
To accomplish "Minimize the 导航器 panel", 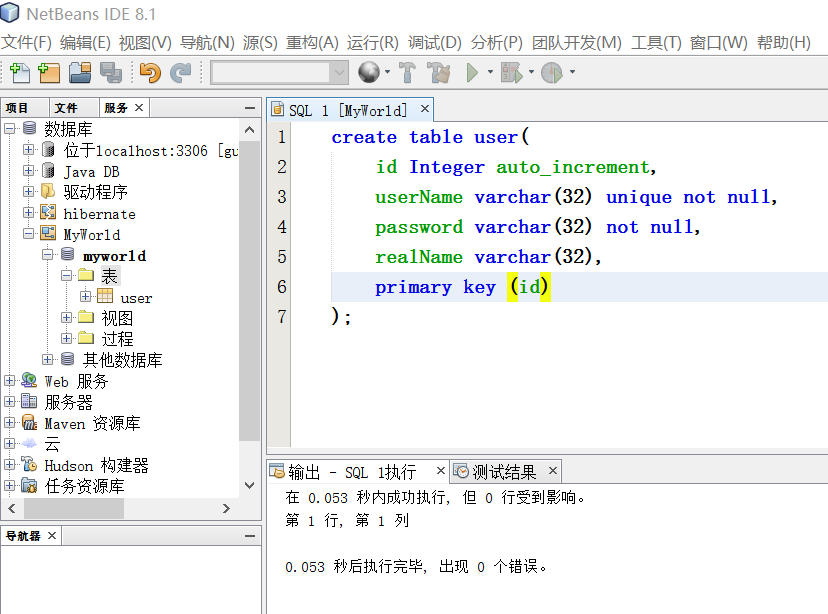I will 250,536.
